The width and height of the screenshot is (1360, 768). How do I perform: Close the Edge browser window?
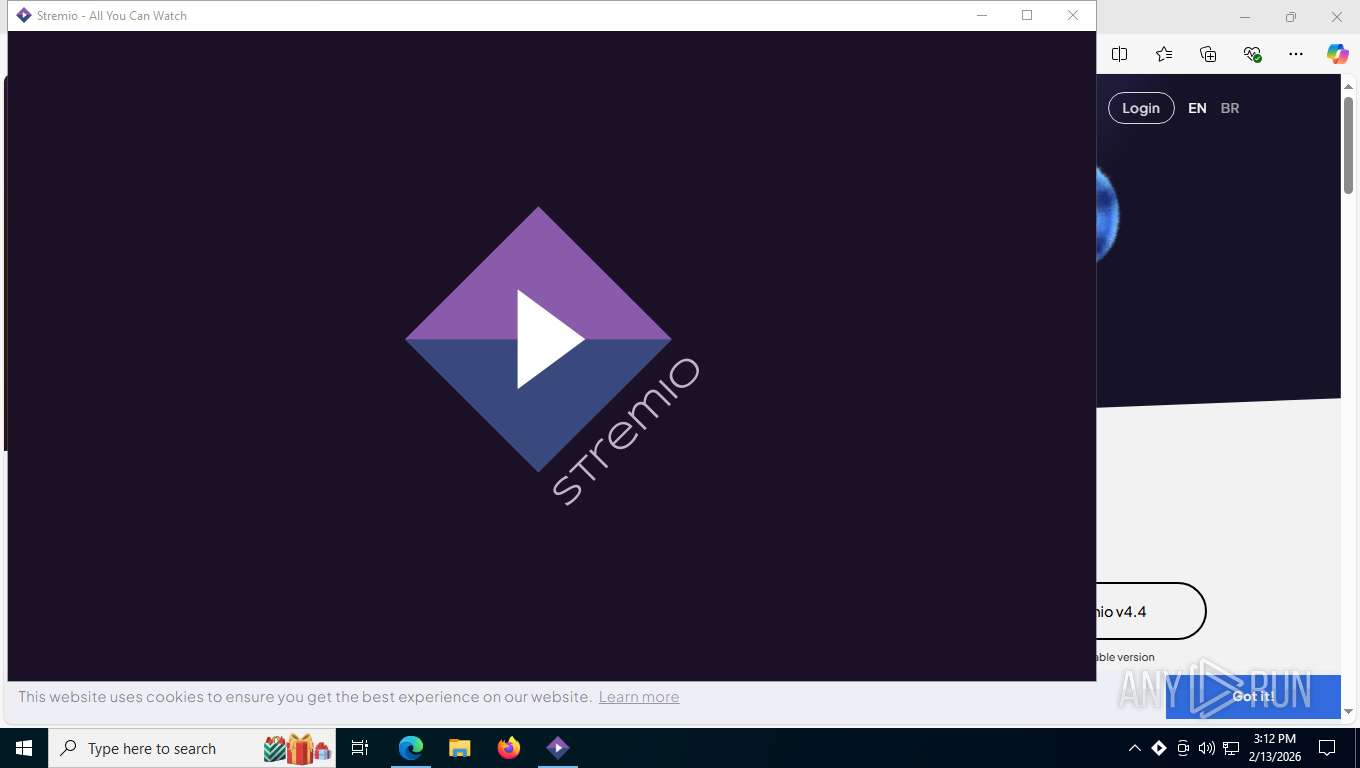click(1337, 17)
